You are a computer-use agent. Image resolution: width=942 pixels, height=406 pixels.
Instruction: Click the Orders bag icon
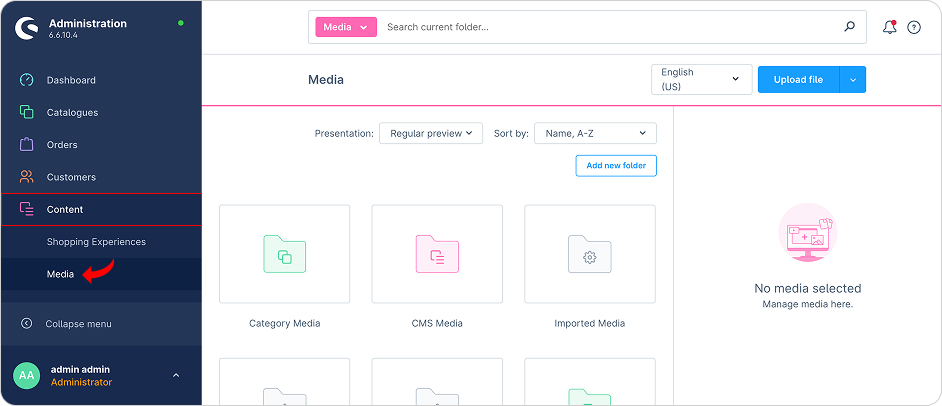(27, 145)
